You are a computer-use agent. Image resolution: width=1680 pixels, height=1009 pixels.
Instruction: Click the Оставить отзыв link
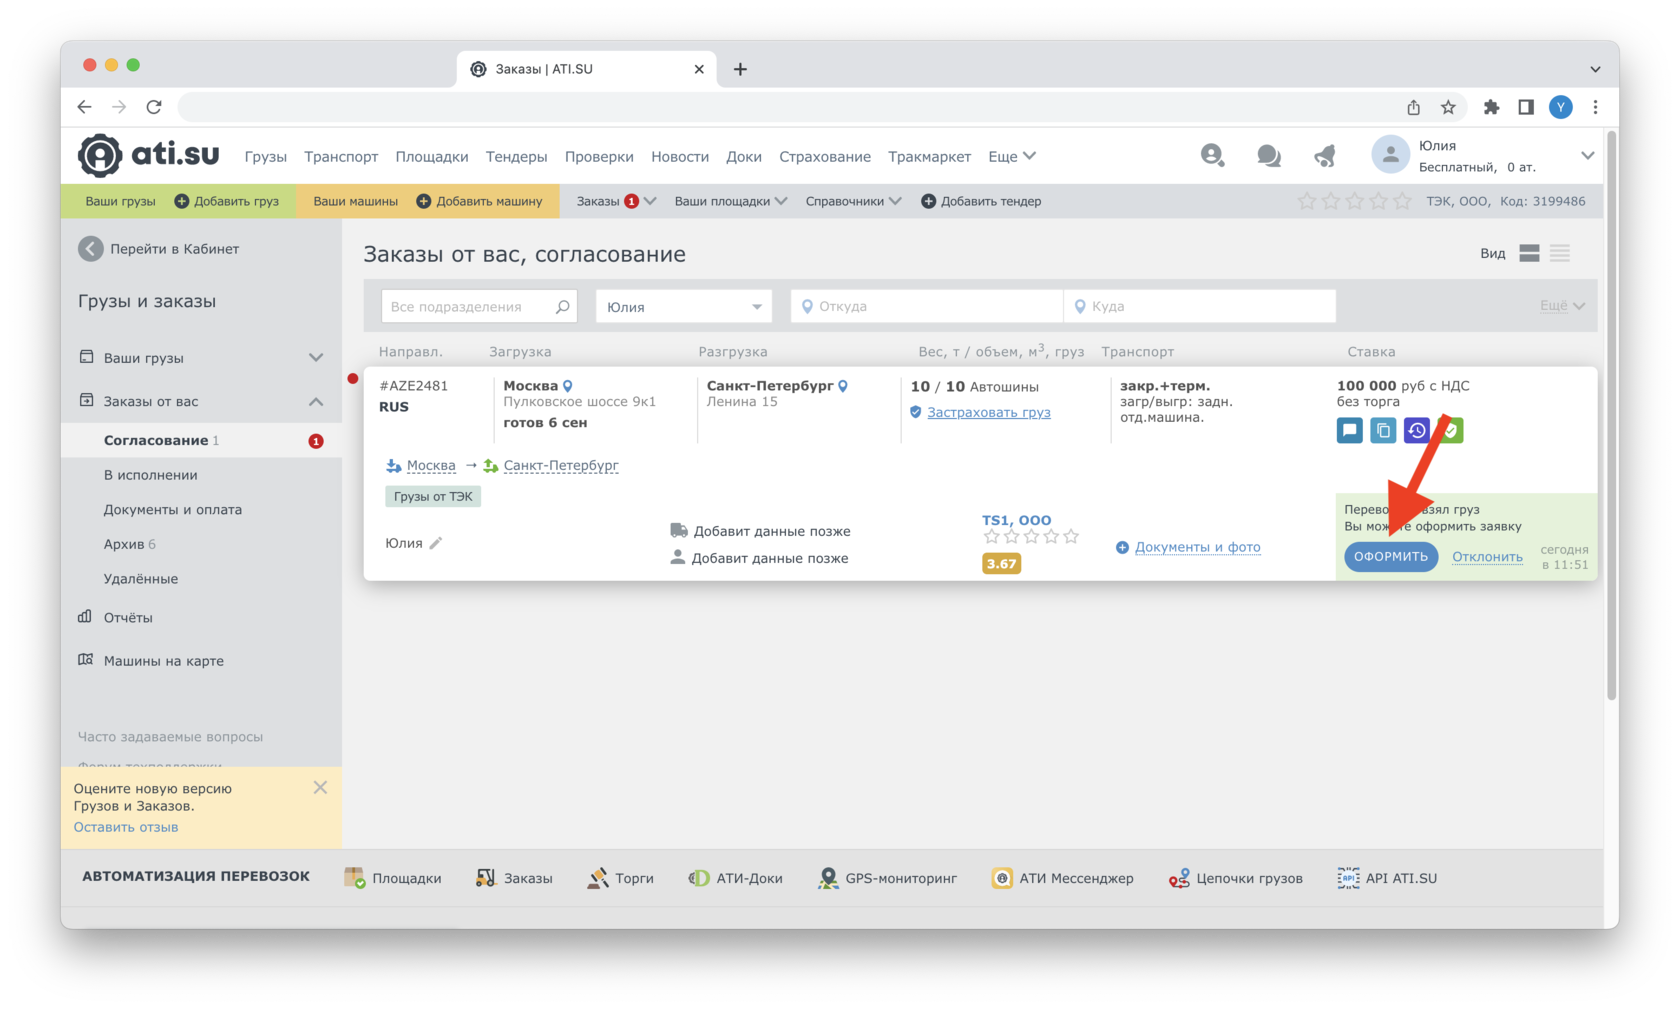click(126, 827)
